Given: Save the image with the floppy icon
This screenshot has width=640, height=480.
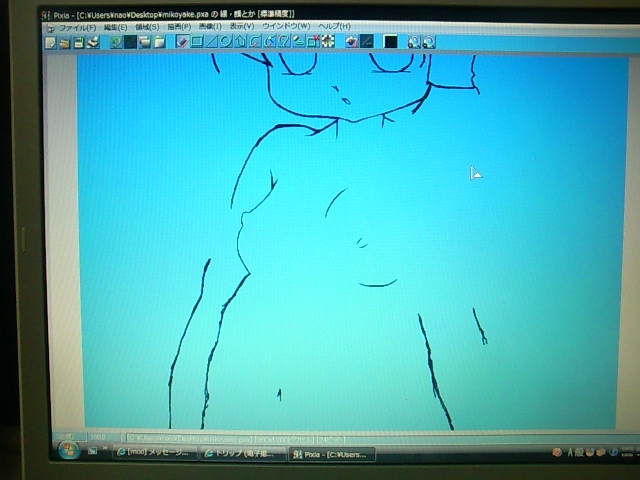Looking at the screenshot, I should coord(78,42).
